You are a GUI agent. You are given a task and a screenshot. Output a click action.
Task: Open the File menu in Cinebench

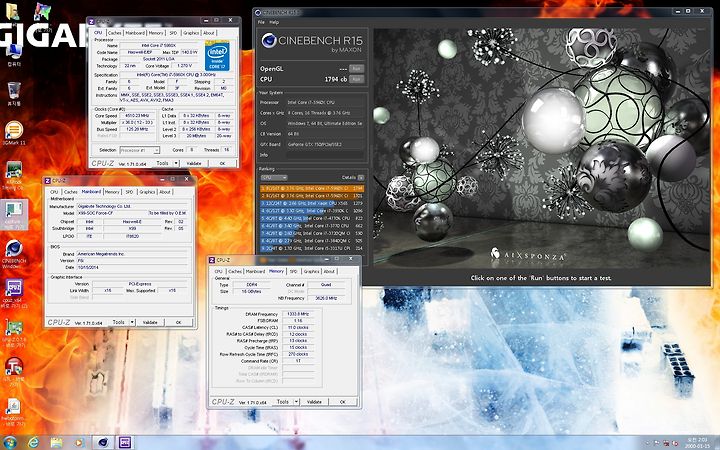pos(261,22)
